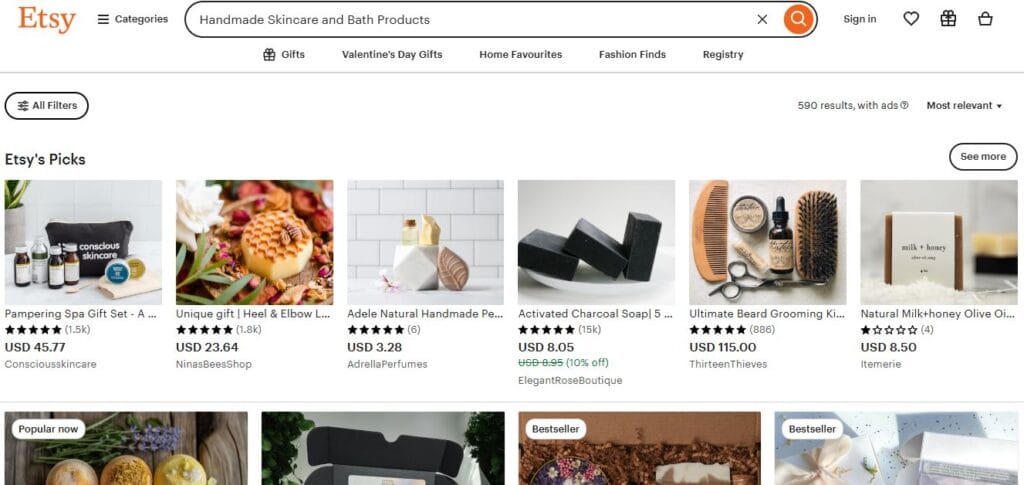Open the gift box icon in header
The image size is (1024, 485).
coord(948,19)
